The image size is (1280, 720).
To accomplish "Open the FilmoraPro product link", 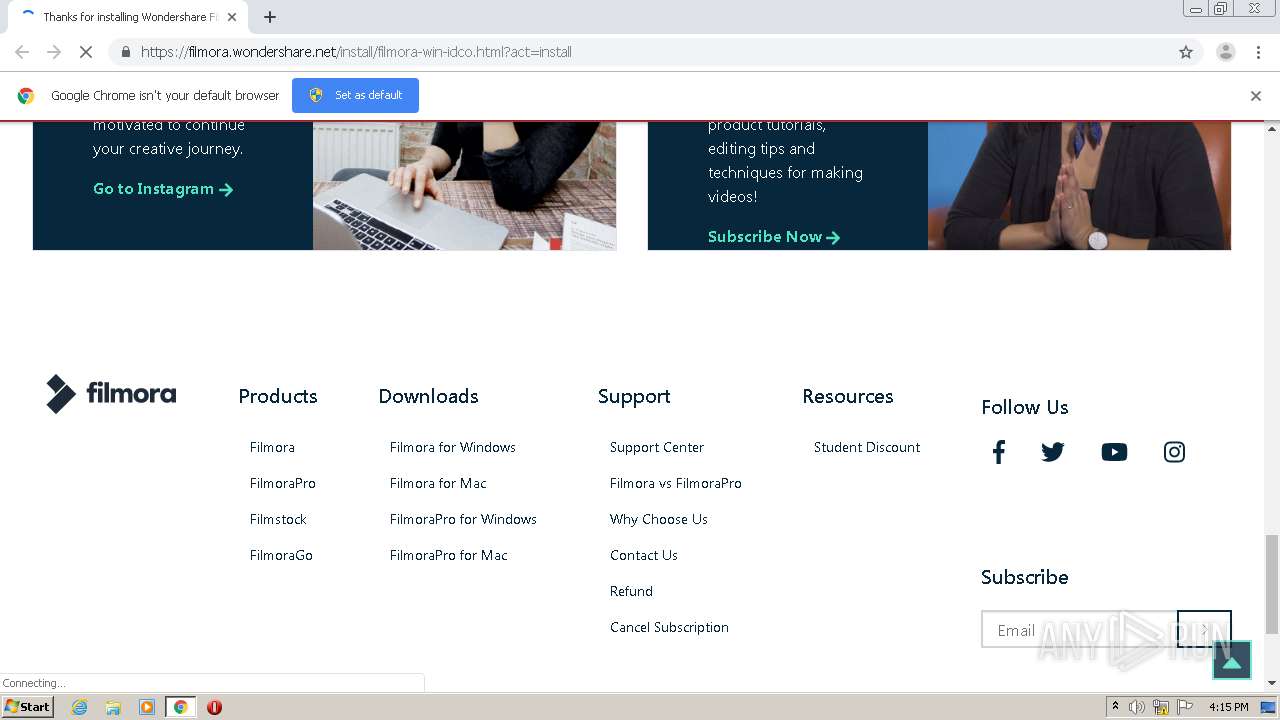I will 283,483.
